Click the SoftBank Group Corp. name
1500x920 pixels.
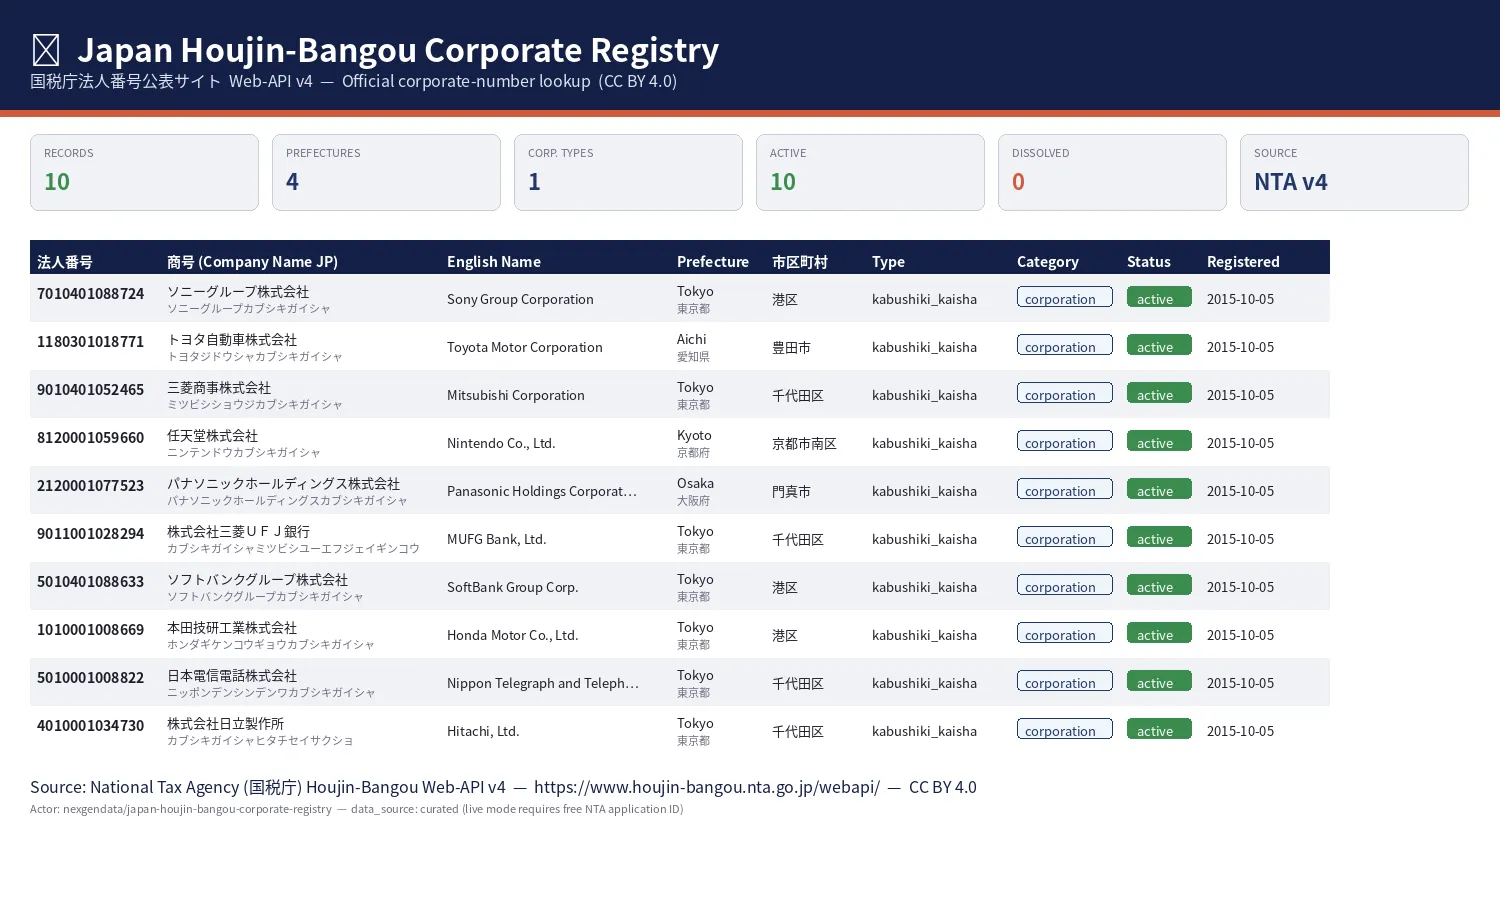click(513, 587)
